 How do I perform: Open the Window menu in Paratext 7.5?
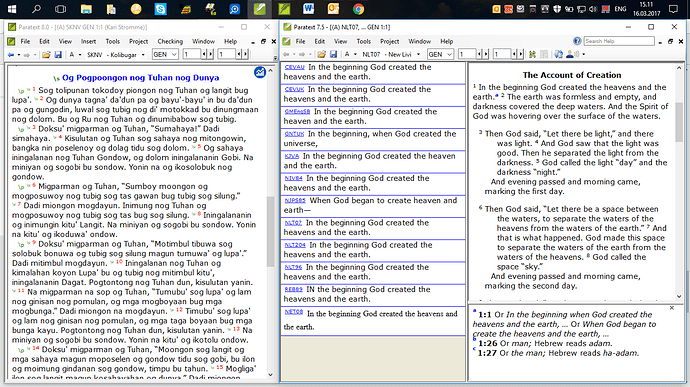pos(419,41)
